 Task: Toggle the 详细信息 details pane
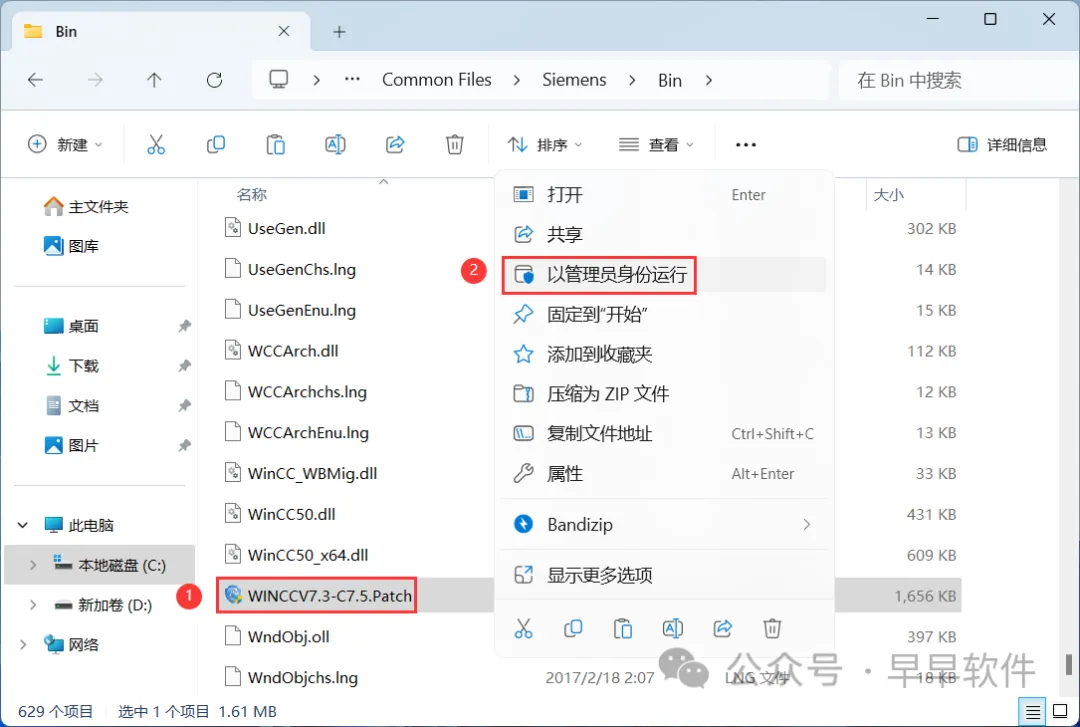(x=1002, y=145)
